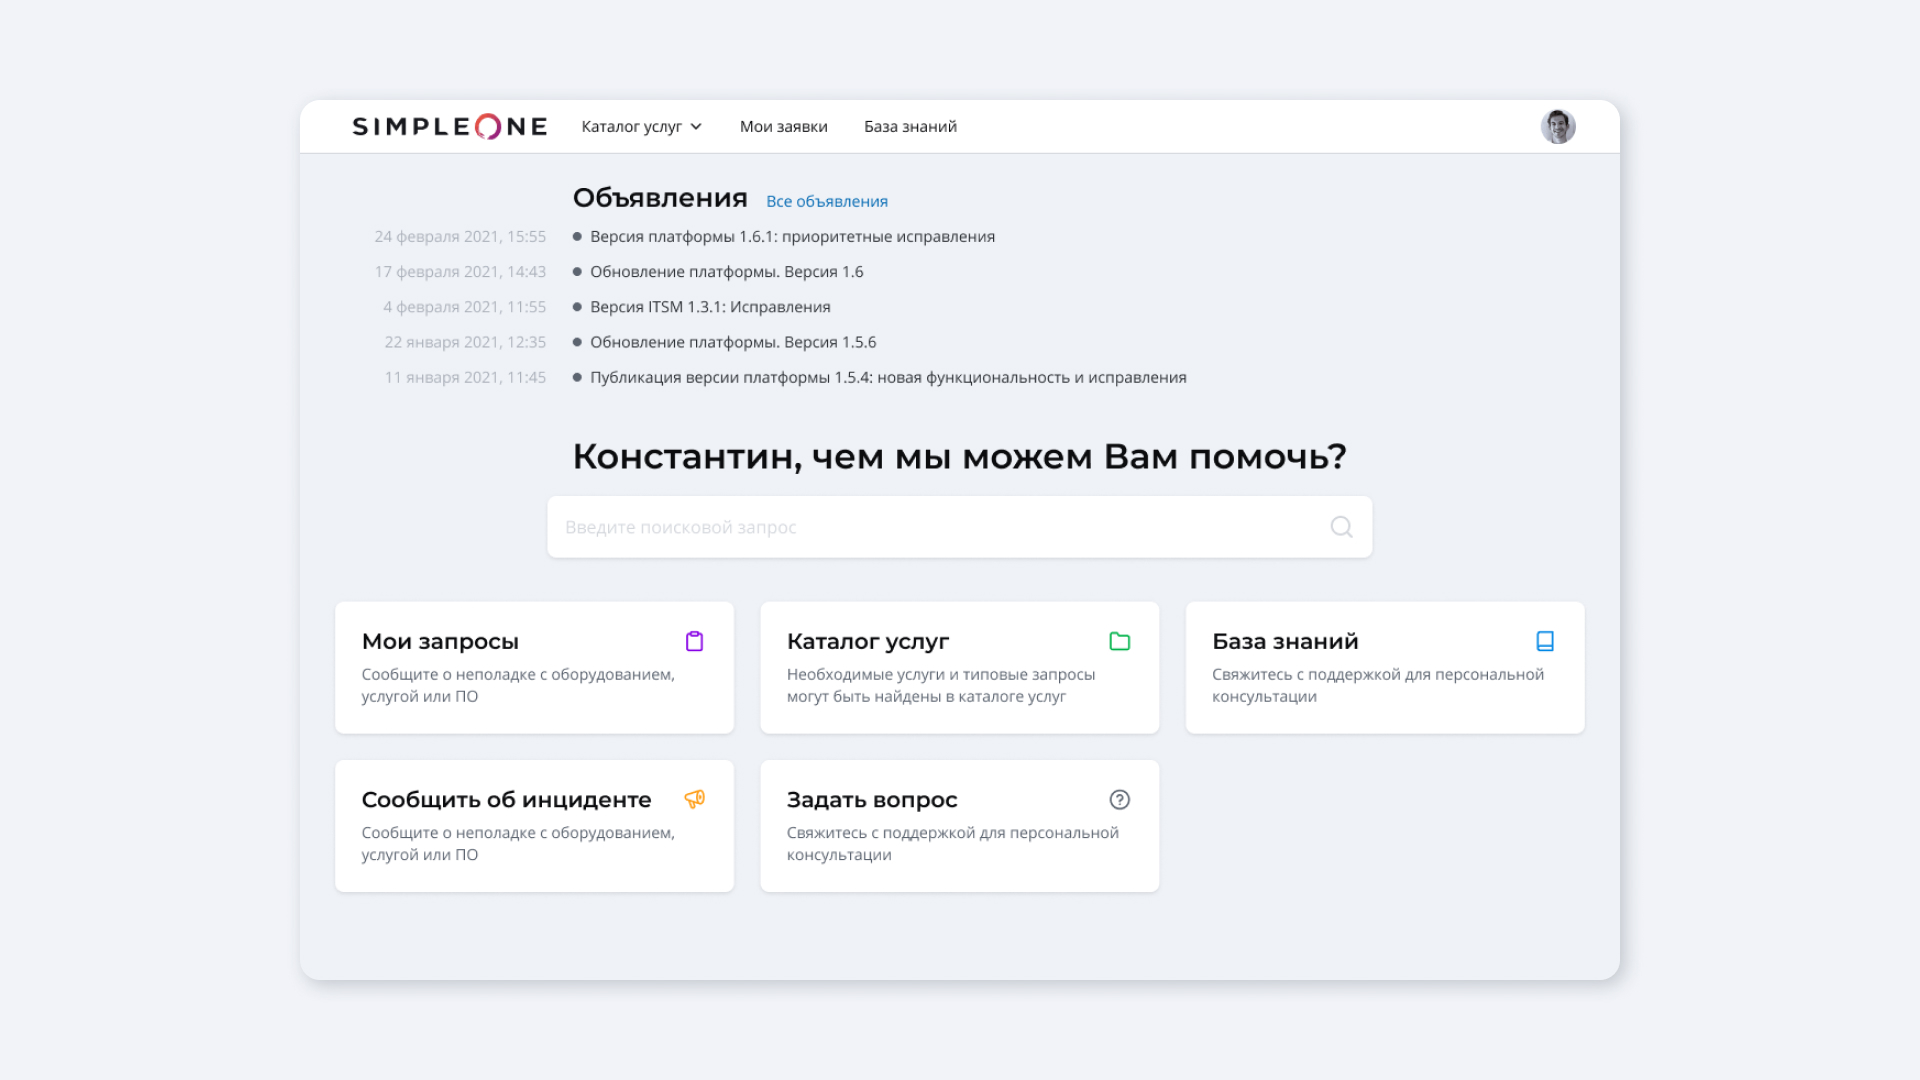Switch to База знаний in the top navigation
The image size is (1920, 1080).
pyautogui.click(x=910, y=126)
